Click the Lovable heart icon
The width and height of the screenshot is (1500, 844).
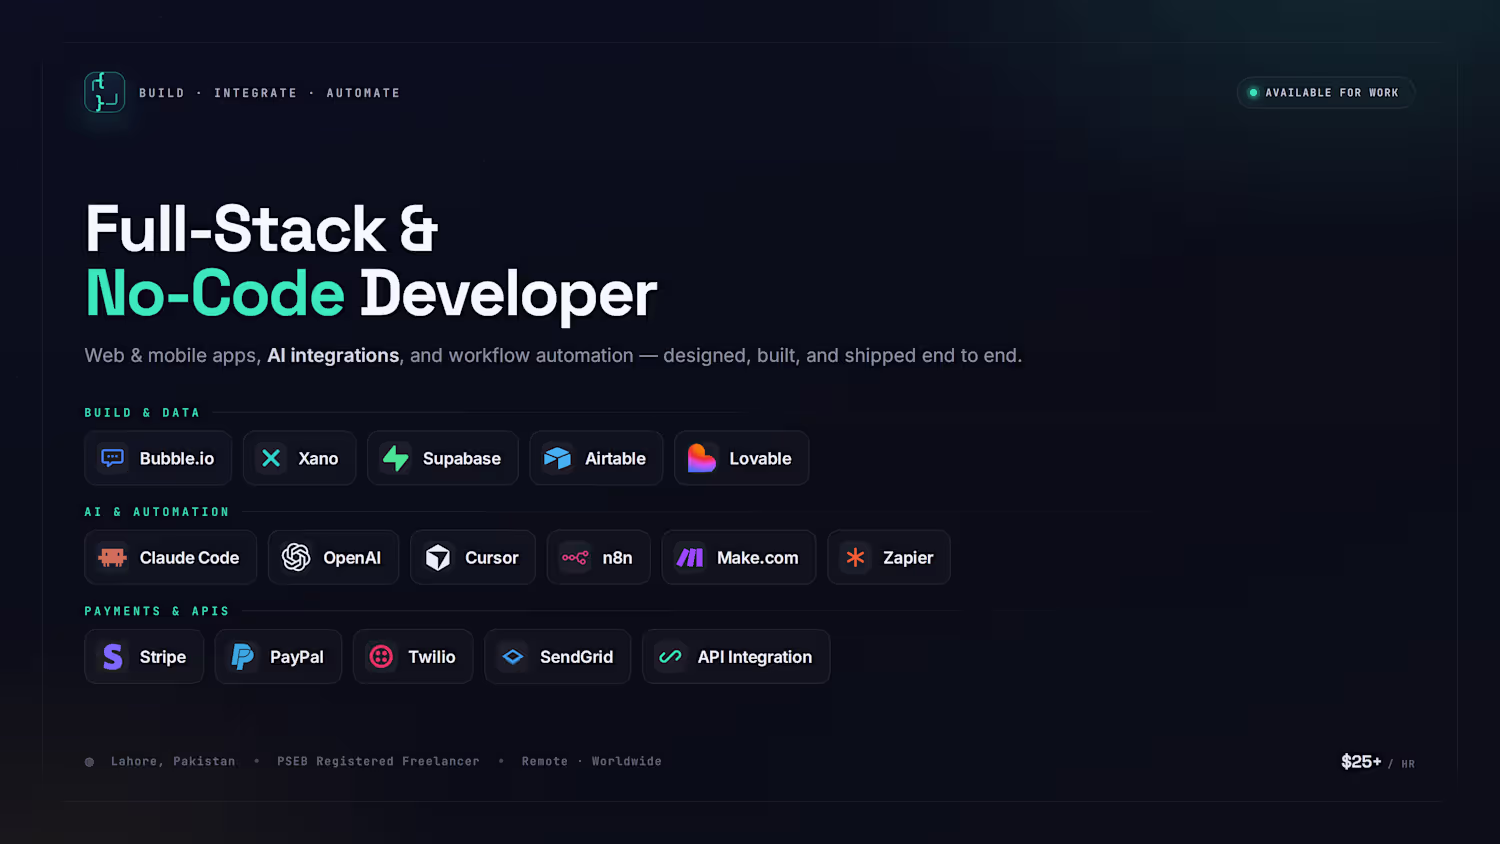pos(702,458)
